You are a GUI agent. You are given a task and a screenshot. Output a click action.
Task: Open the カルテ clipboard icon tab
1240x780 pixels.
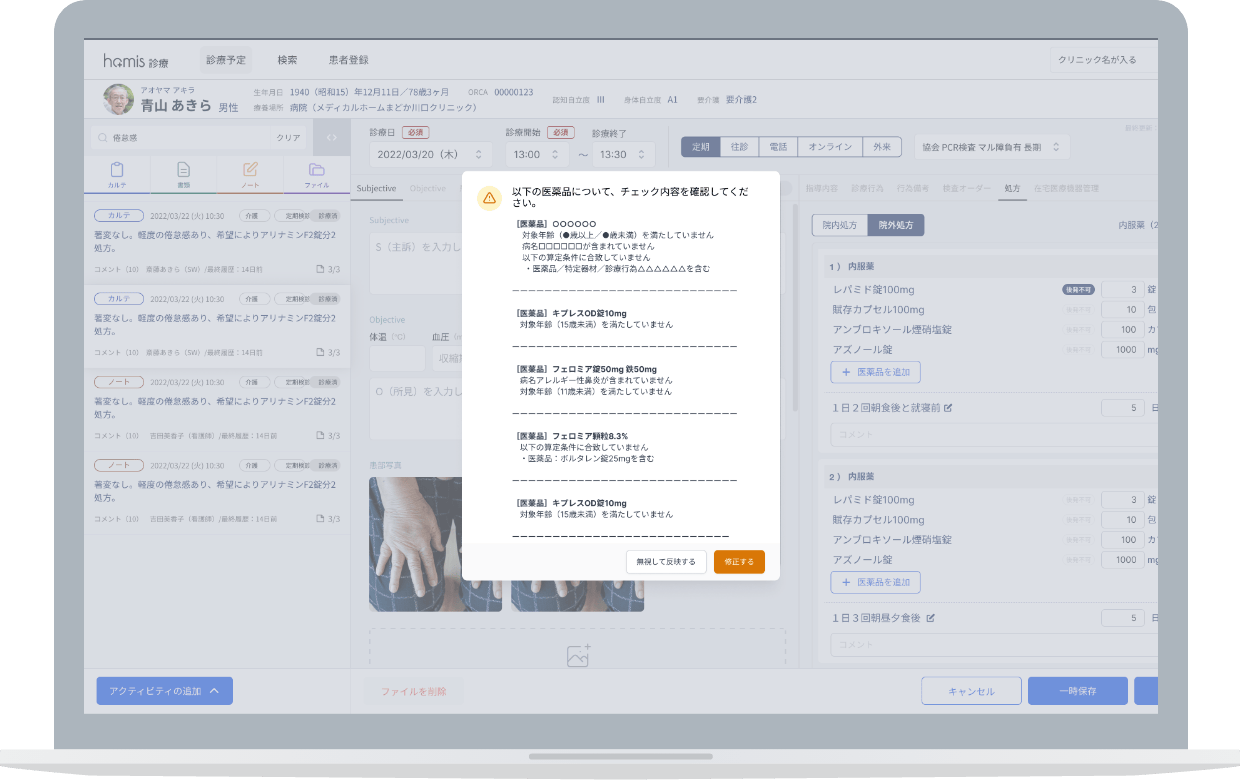tap(117, 174)
